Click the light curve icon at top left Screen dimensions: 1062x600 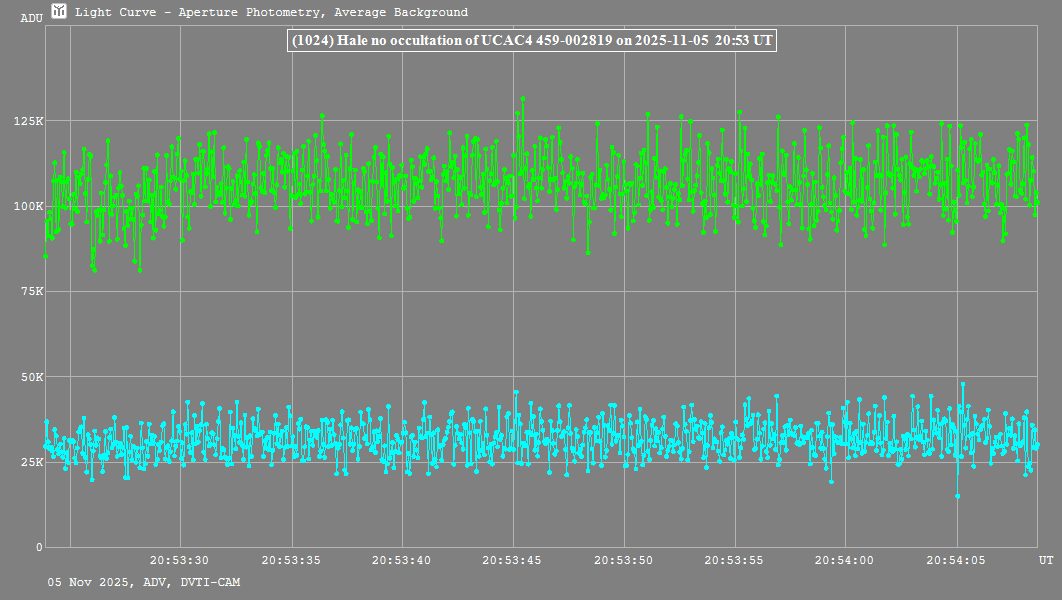pyautogui.click(x=60, y=12)
